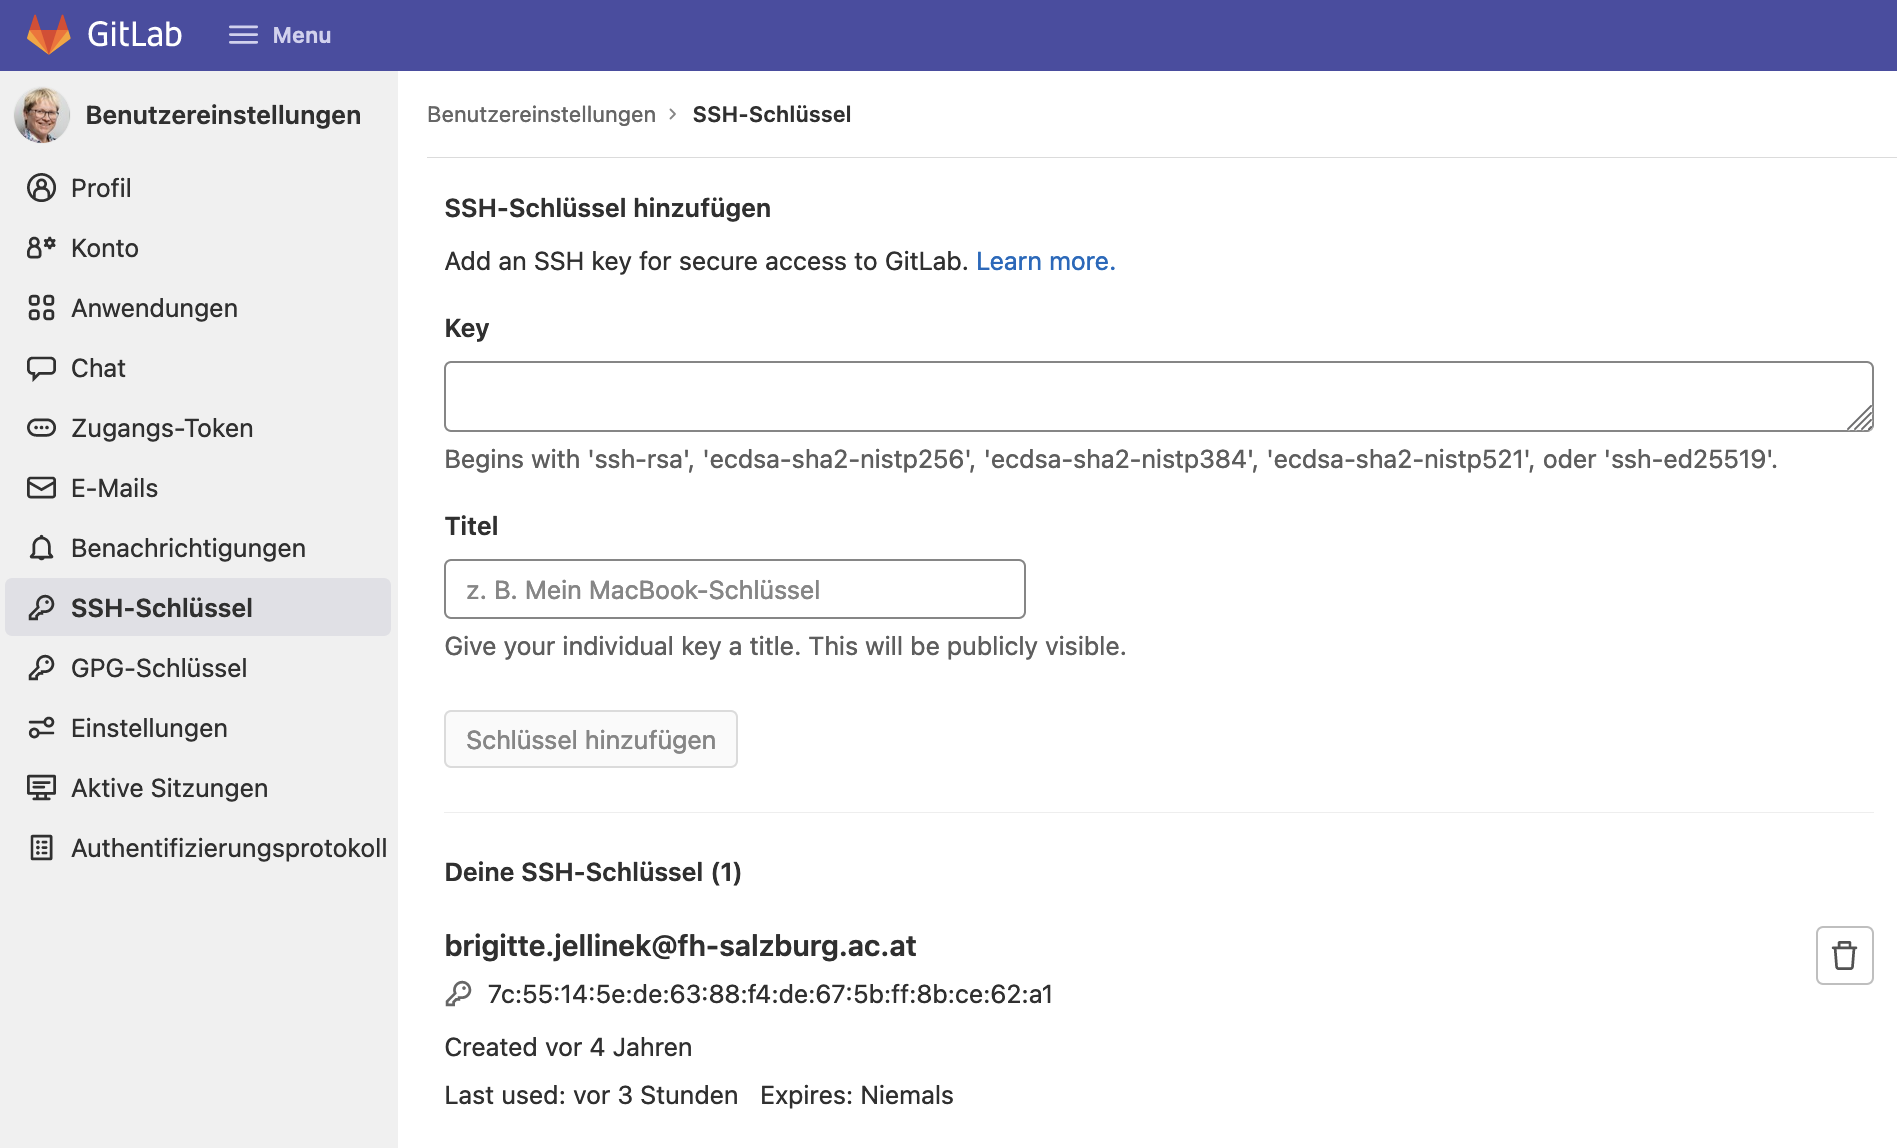Click 'Expires: Niemals' text
The image size is (1897, 1148).
pos(857,1095)
